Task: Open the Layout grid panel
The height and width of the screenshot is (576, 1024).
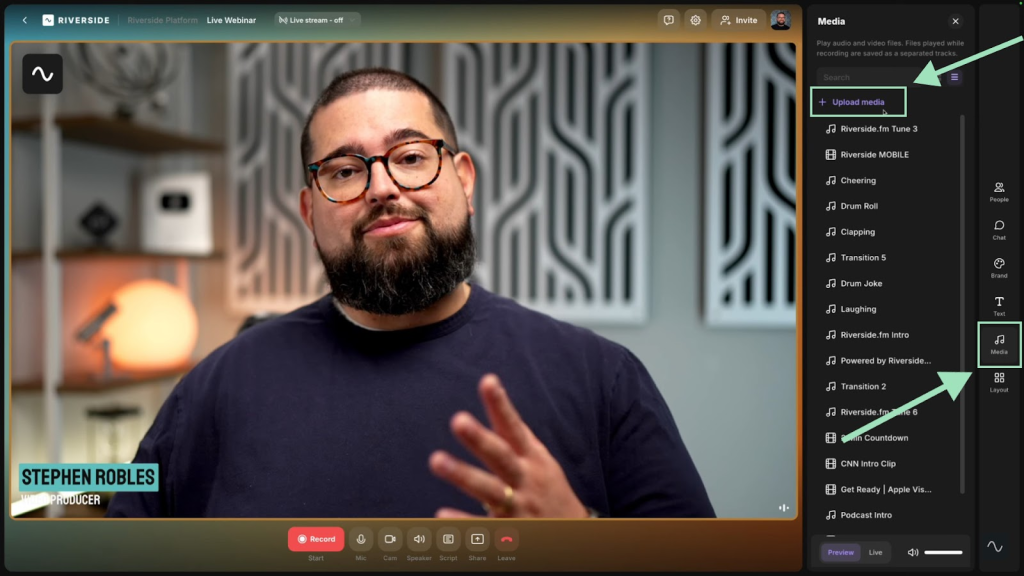Action: (x=999, y=382)
